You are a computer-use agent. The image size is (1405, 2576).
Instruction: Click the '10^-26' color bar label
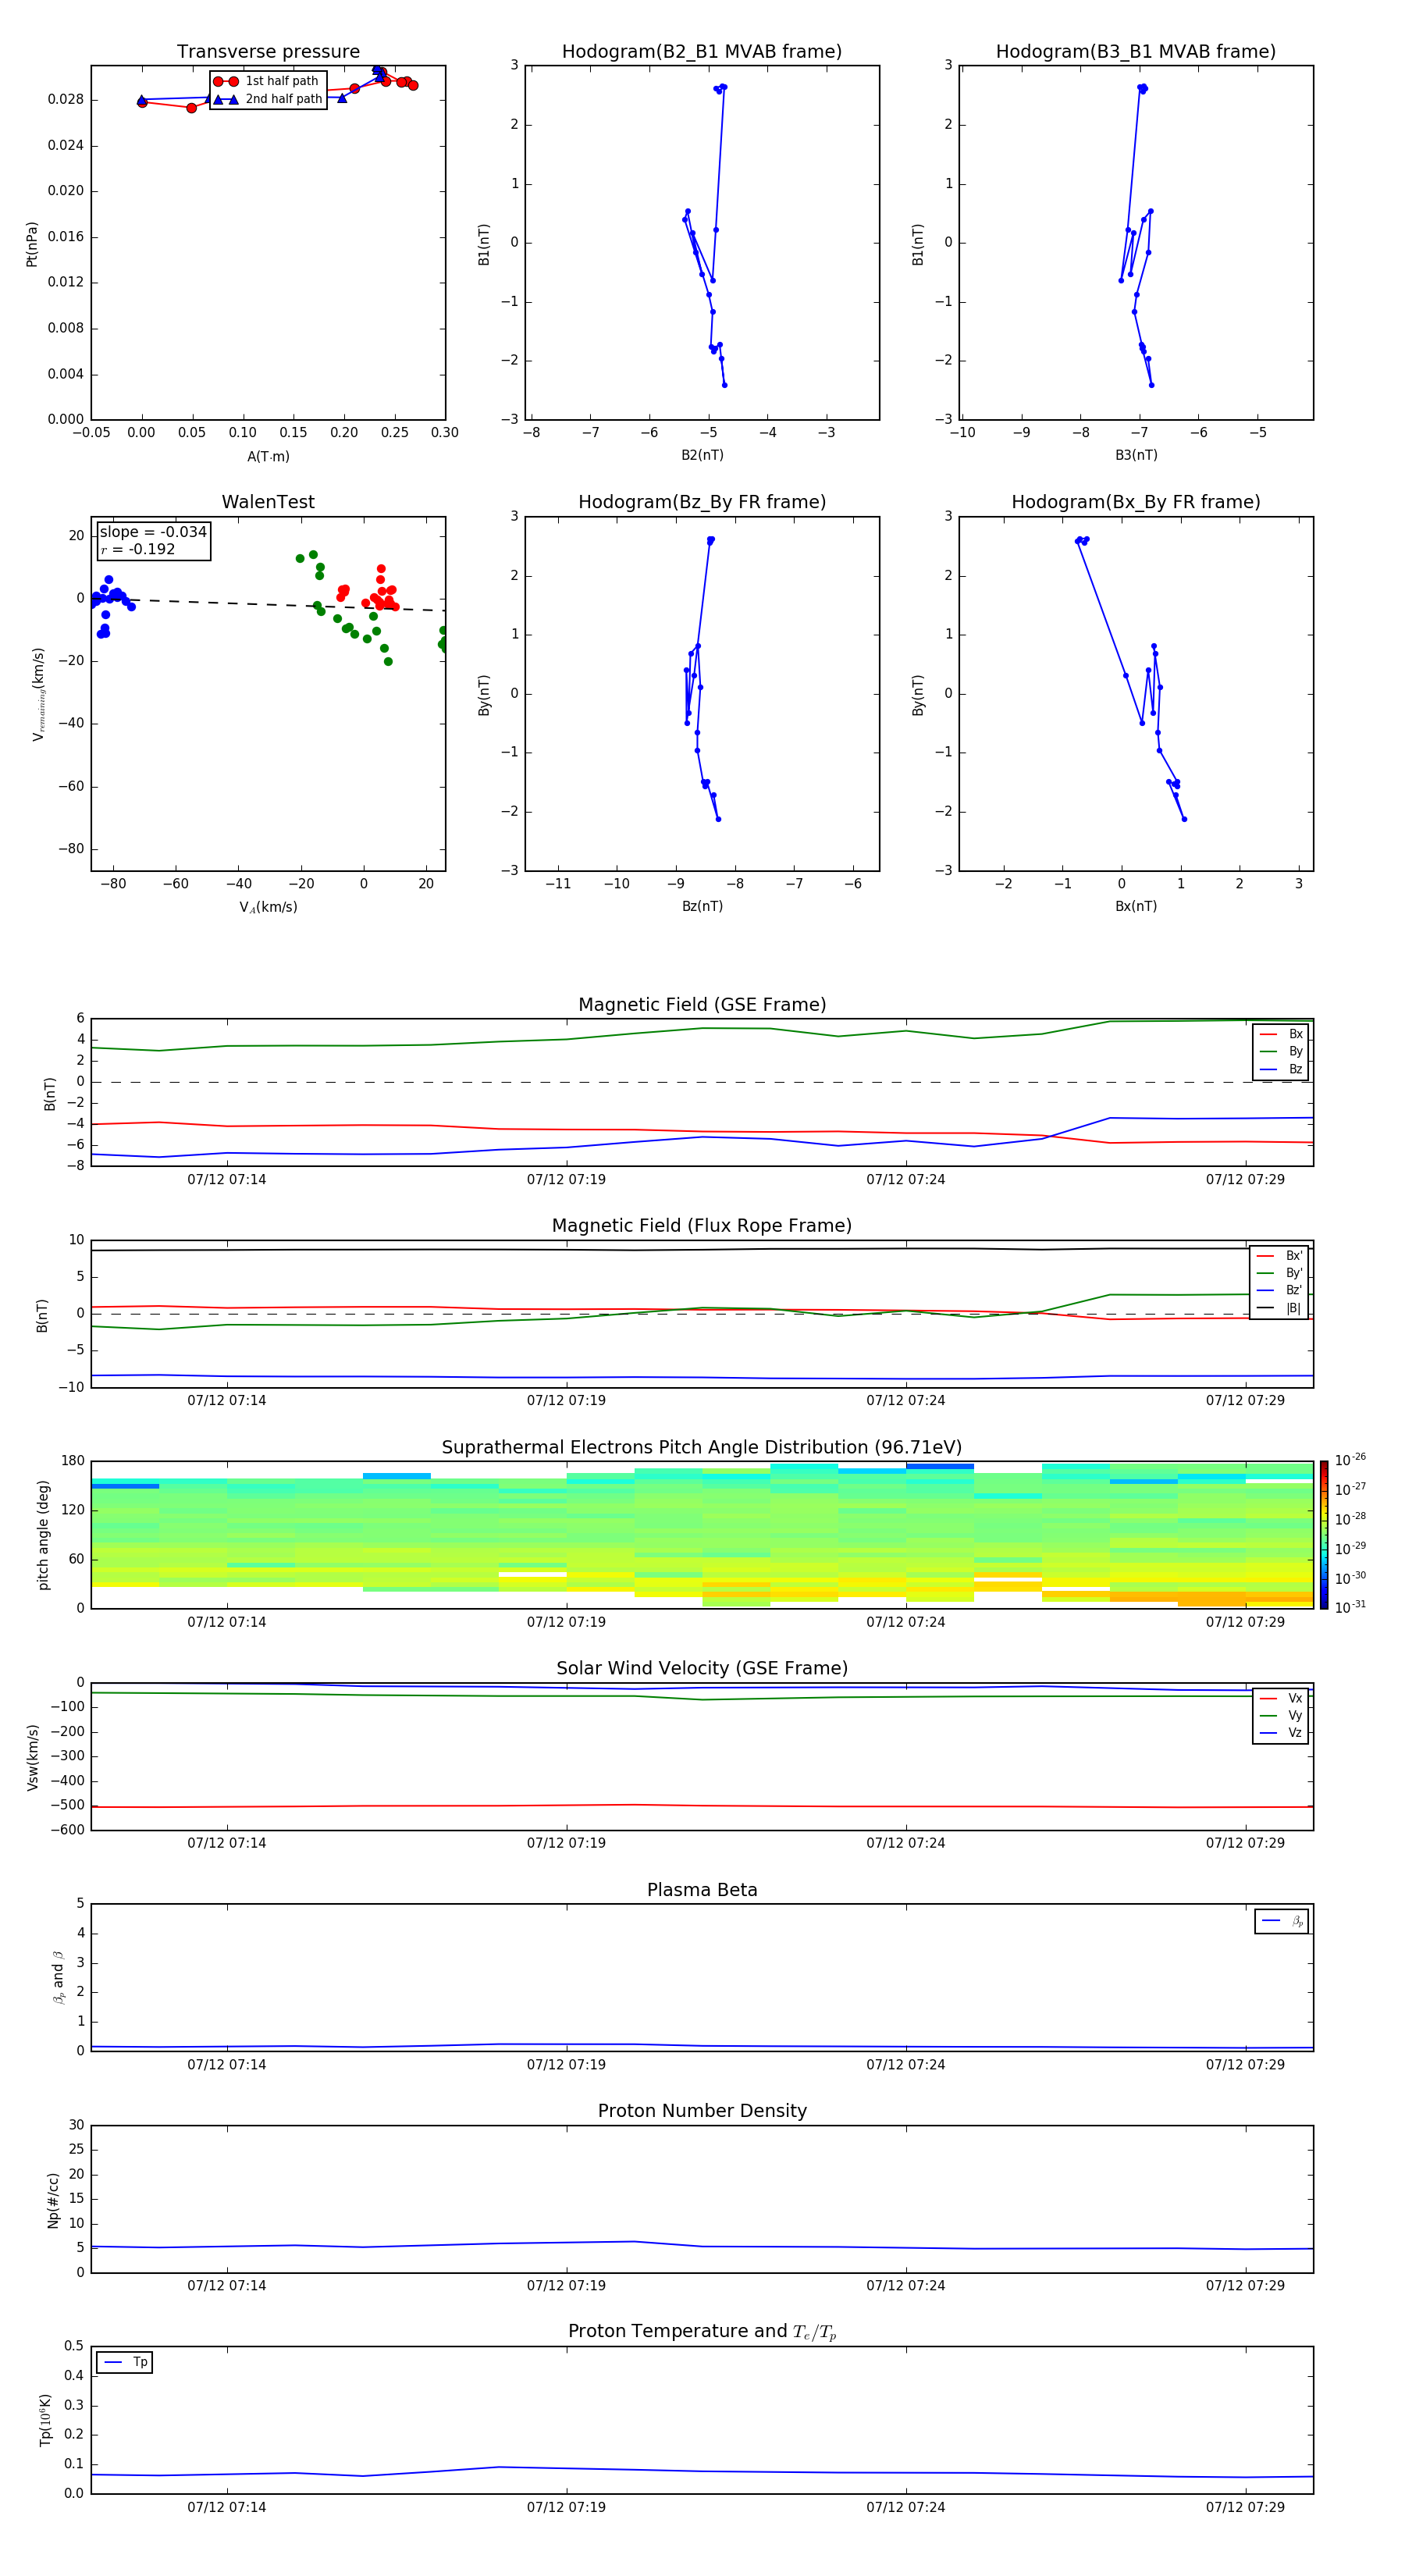click(1350, 1460)
